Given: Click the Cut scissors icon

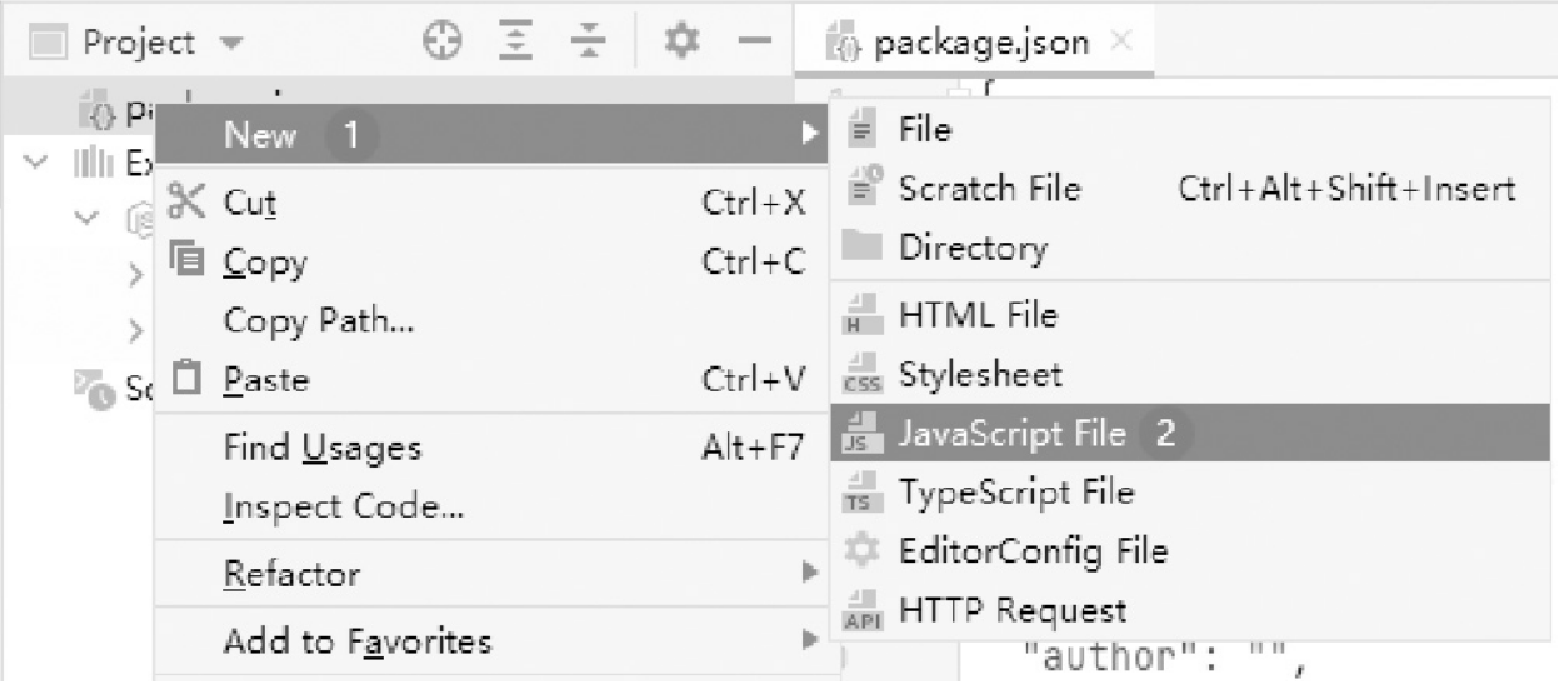Looking at the screenshot, I should tap(185, 199).
